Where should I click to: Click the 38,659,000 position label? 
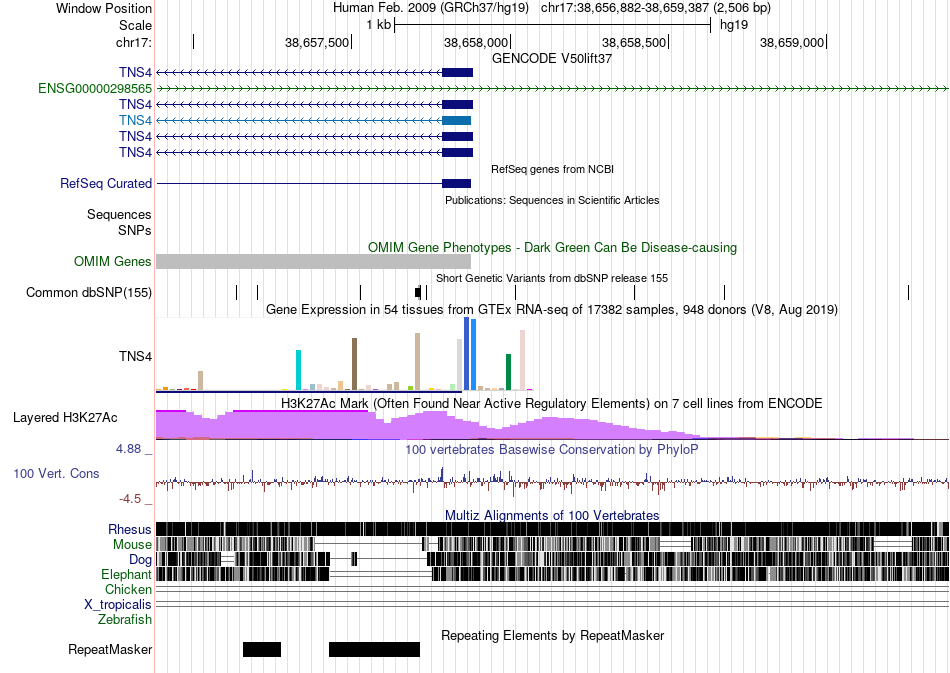pos(792,42)
